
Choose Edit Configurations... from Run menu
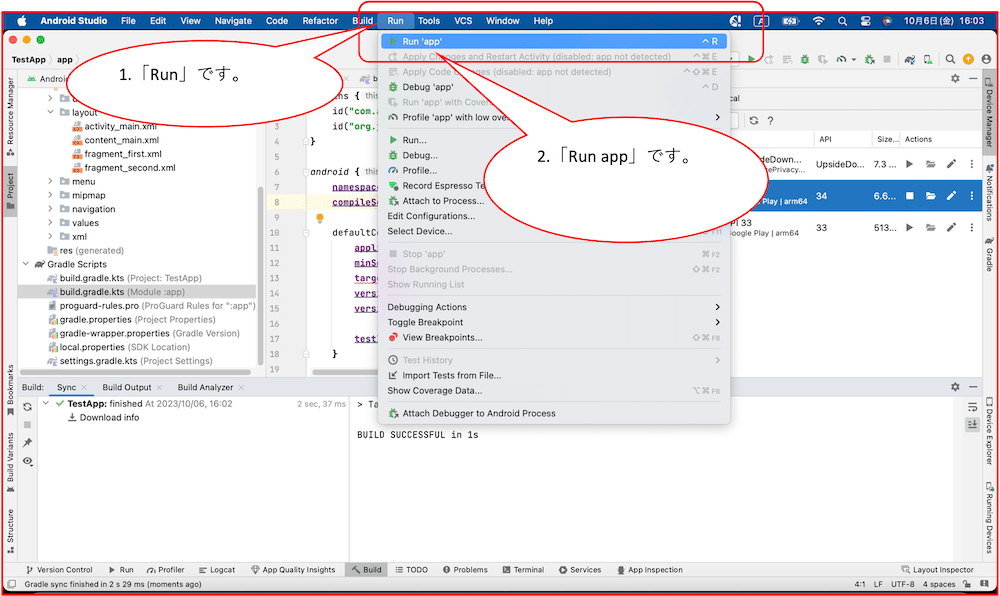[x=554, y=216]
